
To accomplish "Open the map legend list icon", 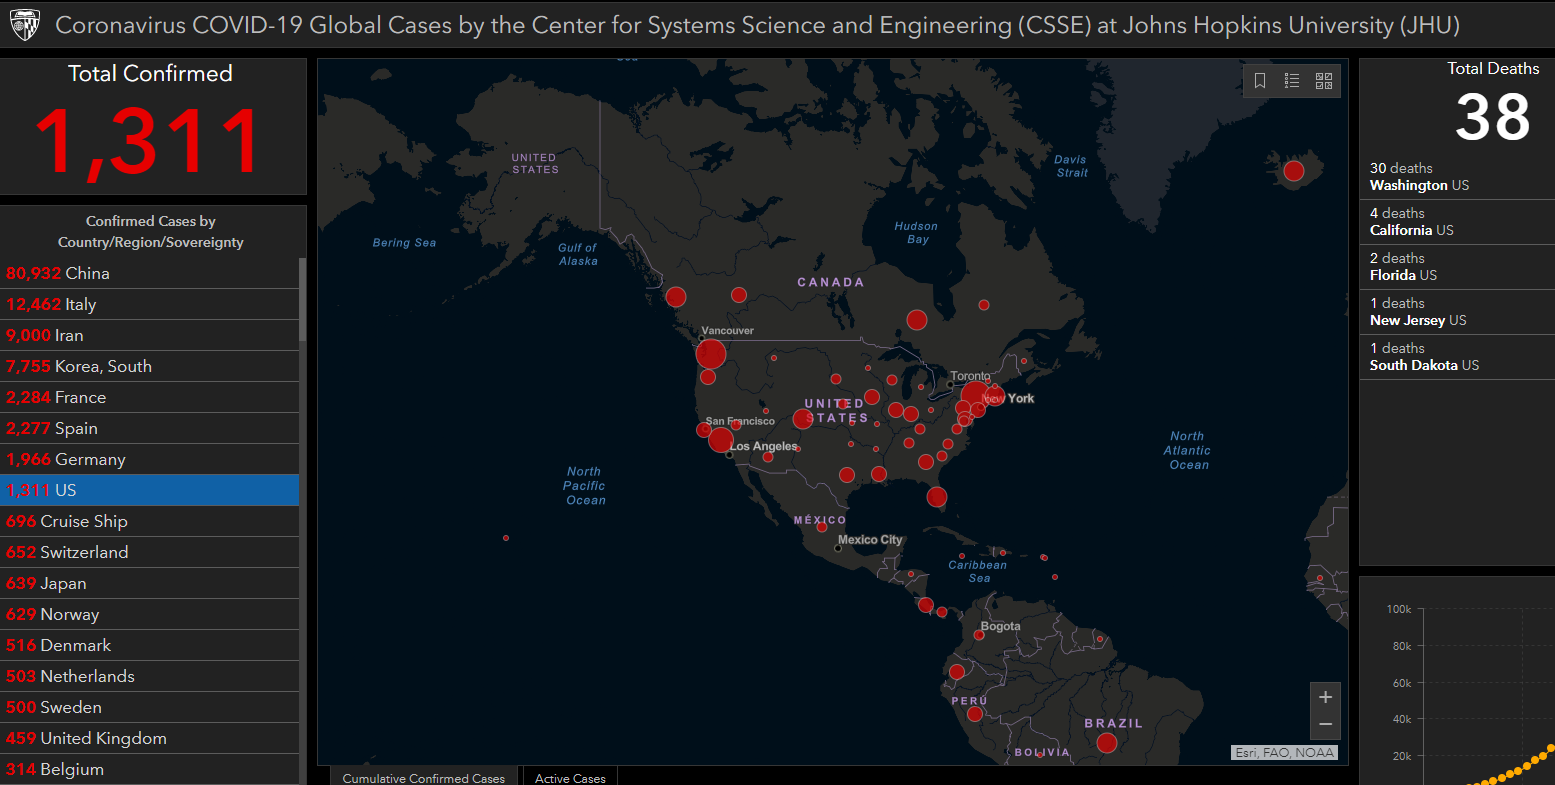I will coord(1292,81).
